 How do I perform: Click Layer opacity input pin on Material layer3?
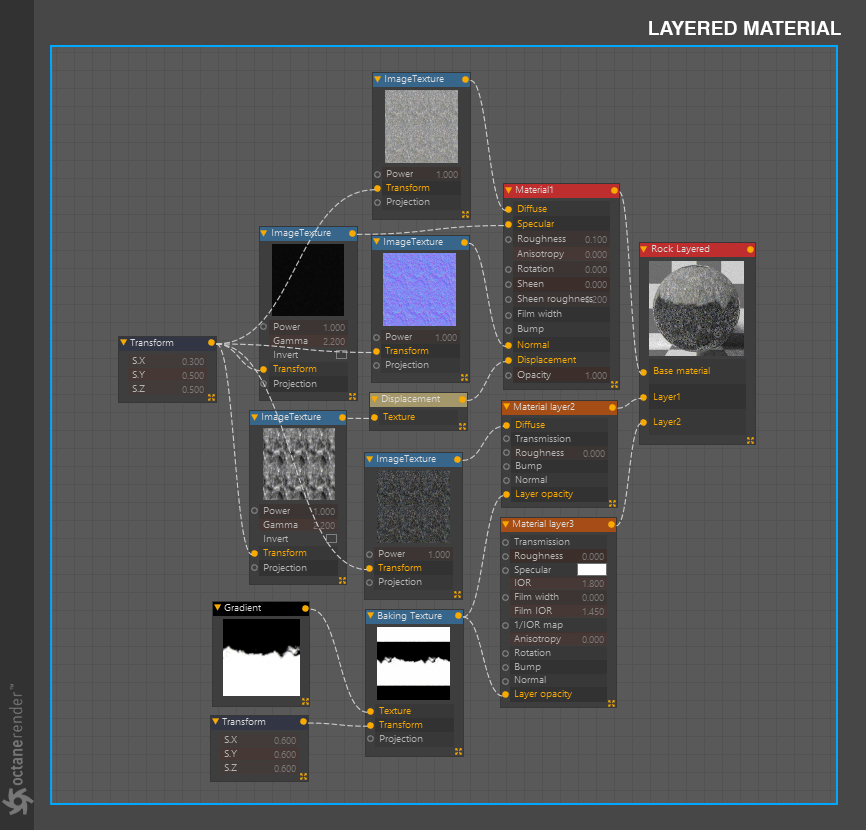[x=505, y=694]
